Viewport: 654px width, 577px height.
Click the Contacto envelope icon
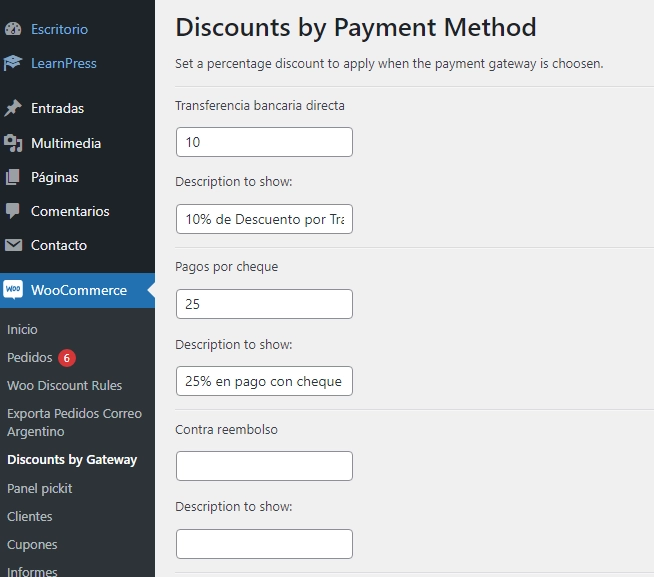(x=13, y=245)
